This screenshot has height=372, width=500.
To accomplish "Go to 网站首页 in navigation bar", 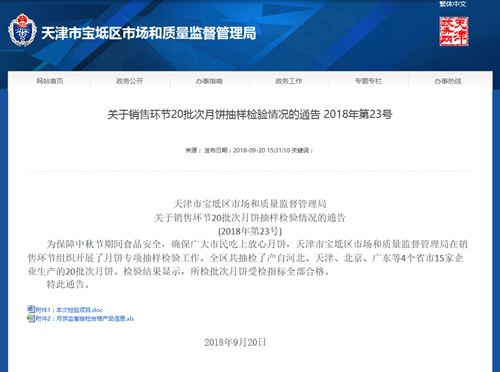I will 50,81.
